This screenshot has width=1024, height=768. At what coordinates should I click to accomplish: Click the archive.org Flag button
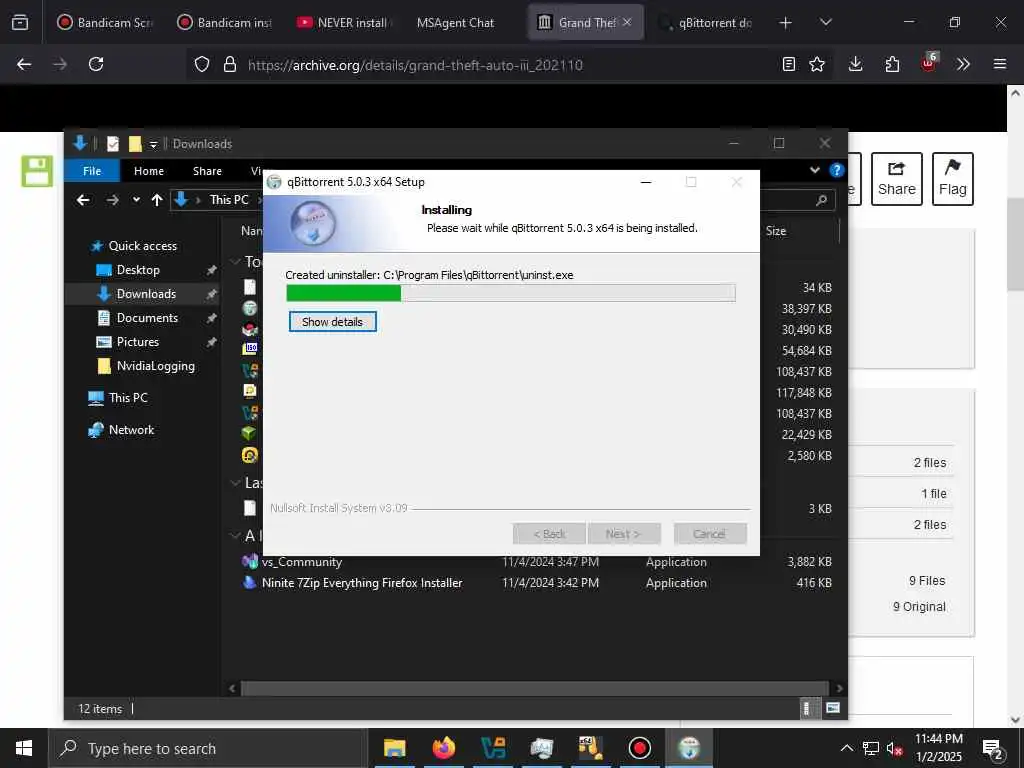[952, 179]
